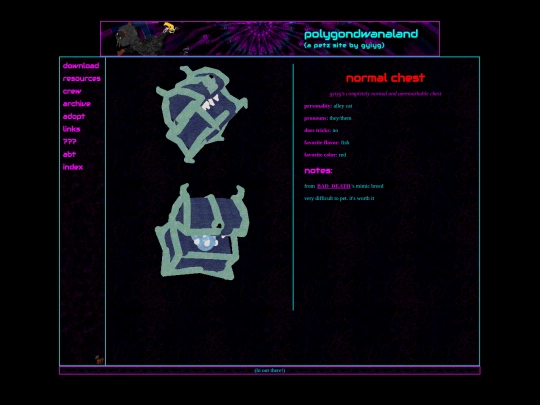
Task: Open the download page in sidebar
Action: click(x=81, y=66)
